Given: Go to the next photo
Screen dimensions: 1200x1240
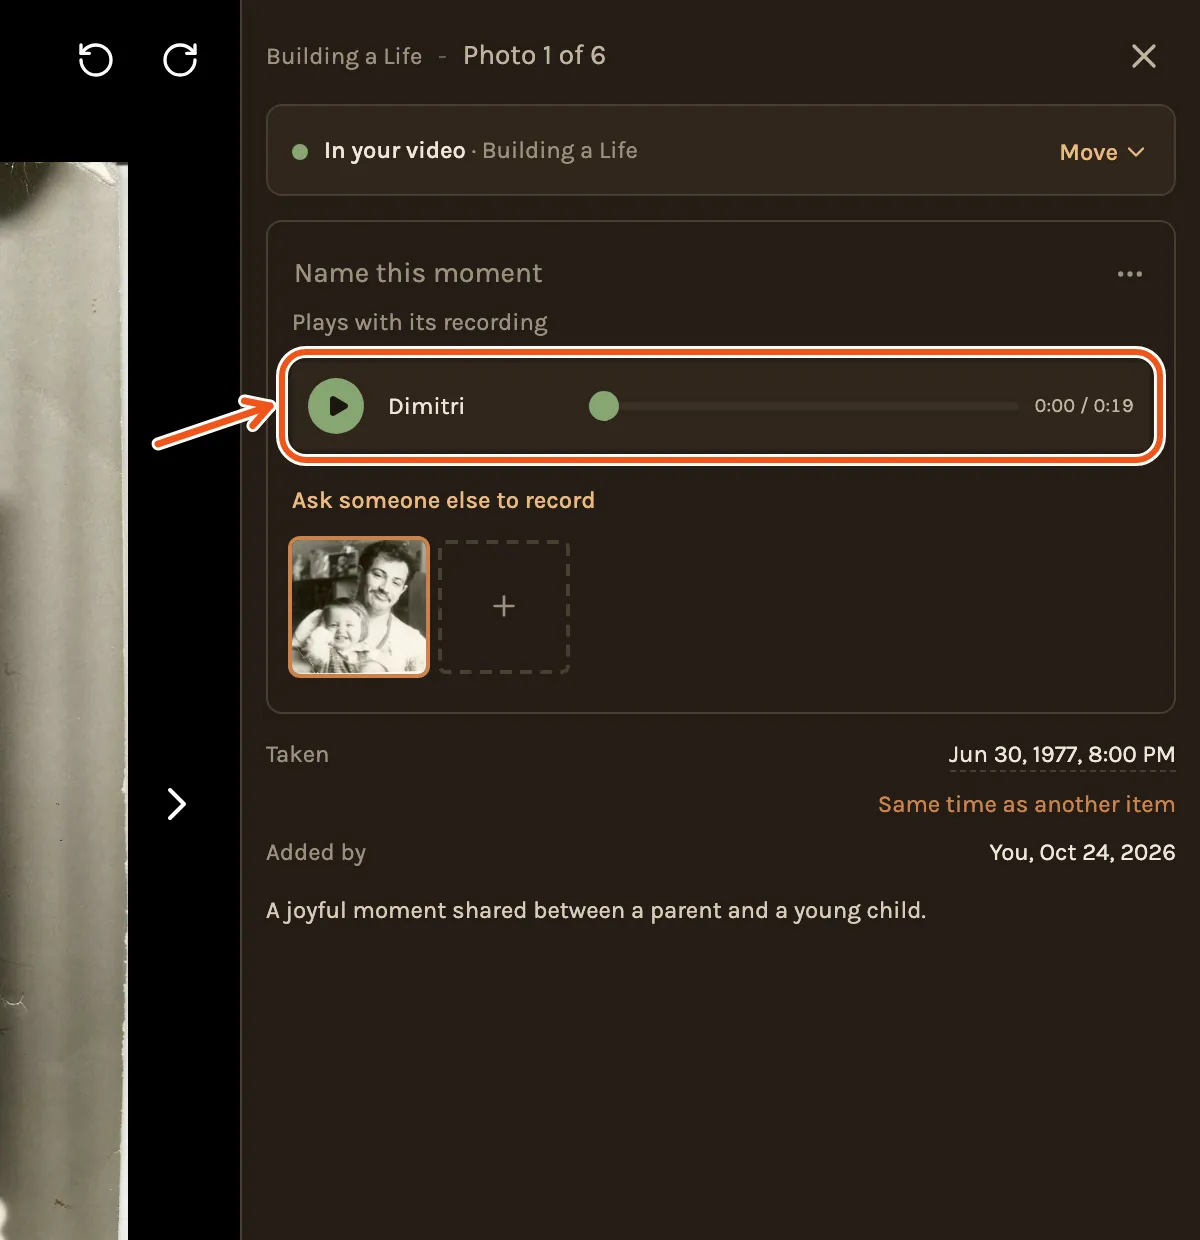Looking at the screenshot, I should (177, 804).
